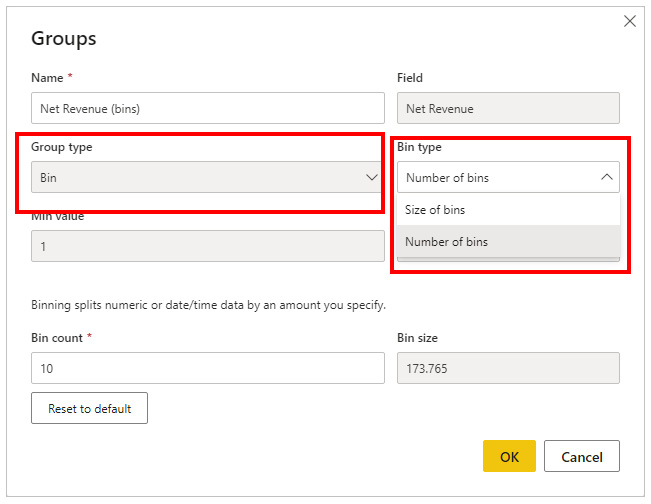Click the Groups dialog heading
651x504 pixels.
click(x=64, y=39)
